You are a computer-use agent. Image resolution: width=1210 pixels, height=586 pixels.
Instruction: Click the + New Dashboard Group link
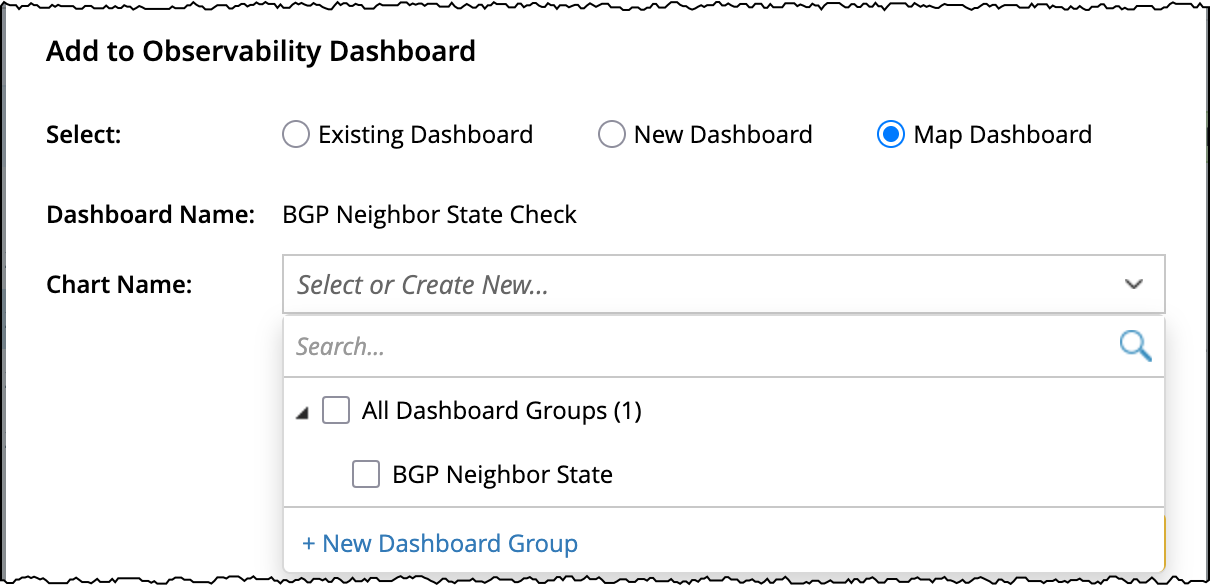coord(440,544)
